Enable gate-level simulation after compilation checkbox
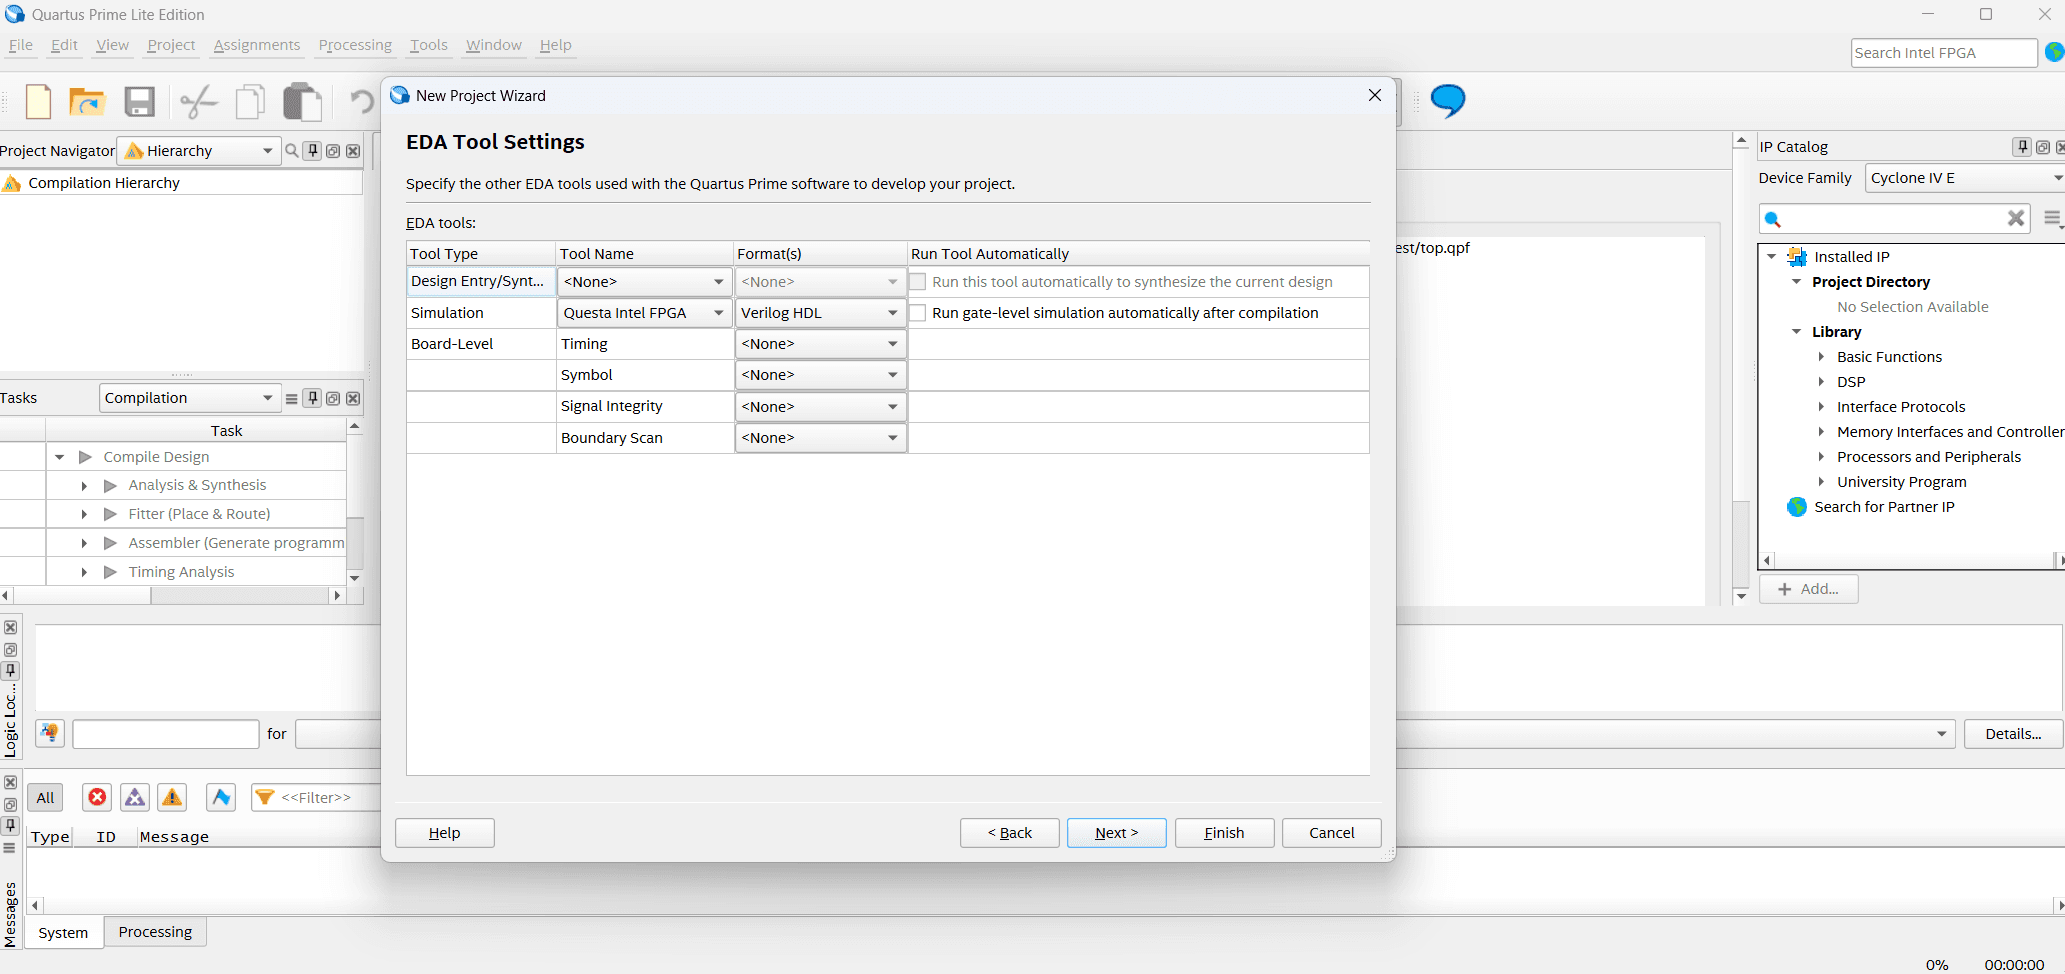This screenshot has height=974, width=2065. coord(918,313)
